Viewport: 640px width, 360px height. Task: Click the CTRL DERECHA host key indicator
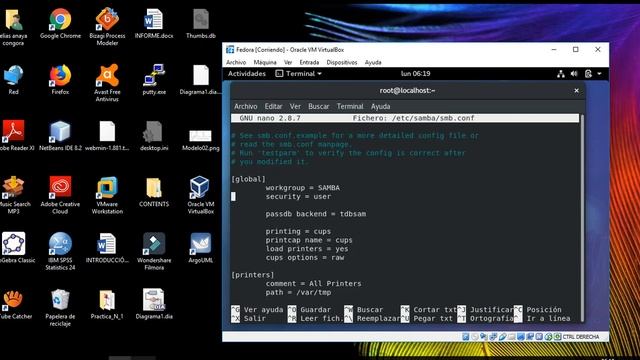[x=580, y=337]
